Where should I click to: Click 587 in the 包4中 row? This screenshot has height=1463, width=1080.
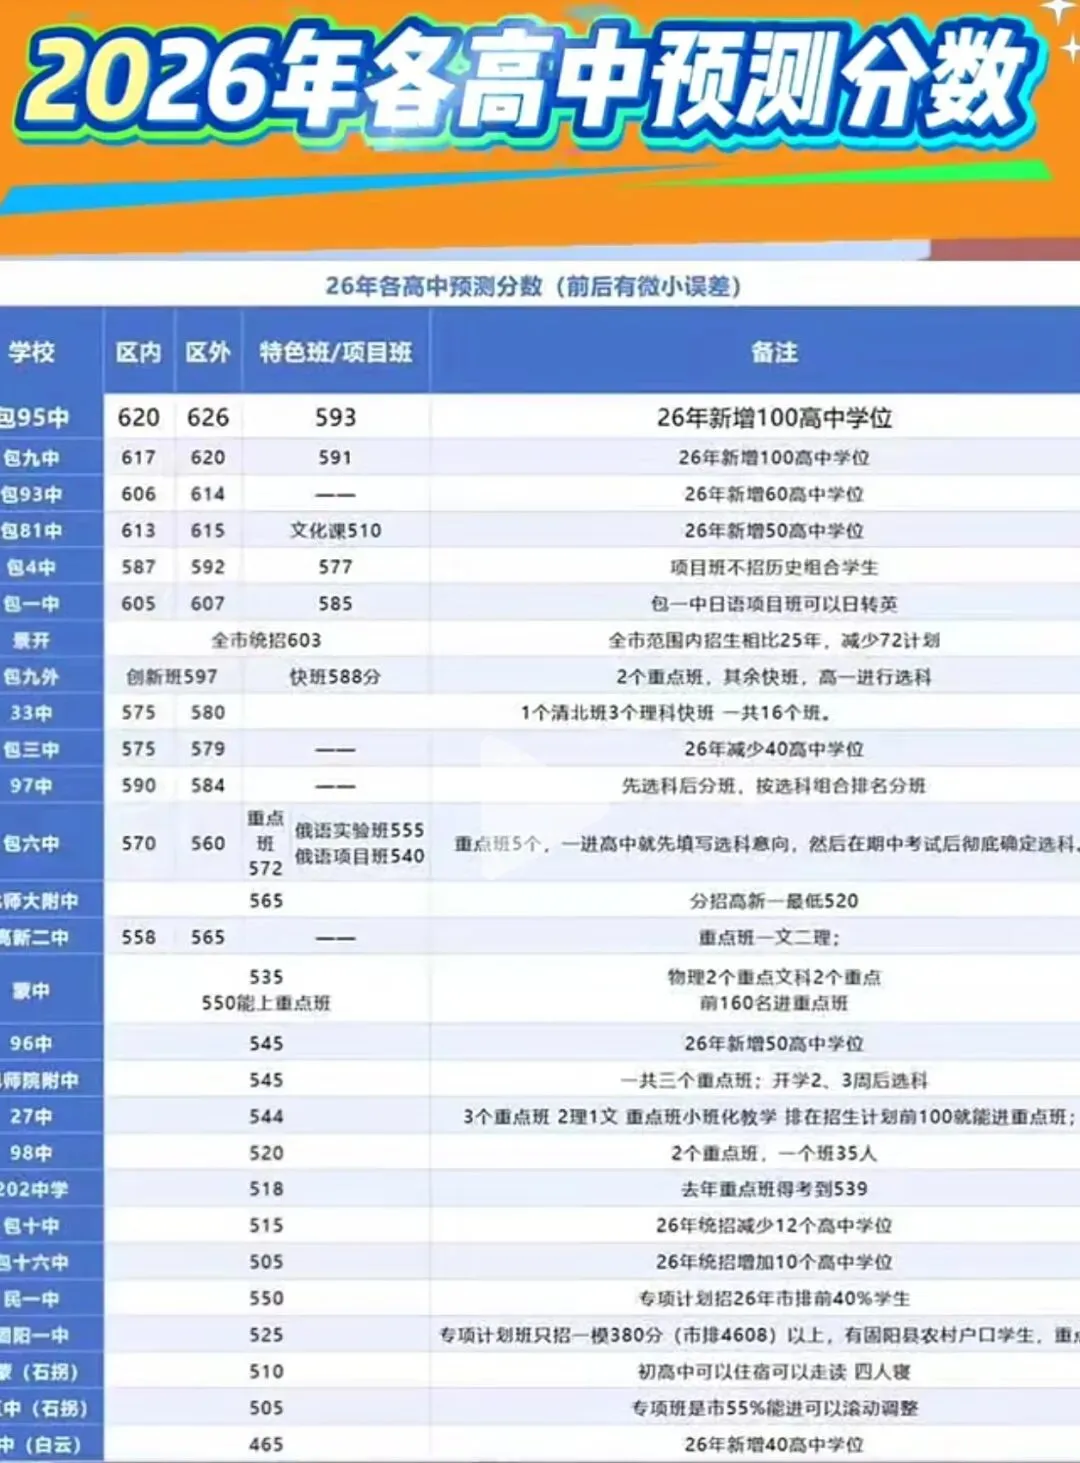click(x=138, y=567)
